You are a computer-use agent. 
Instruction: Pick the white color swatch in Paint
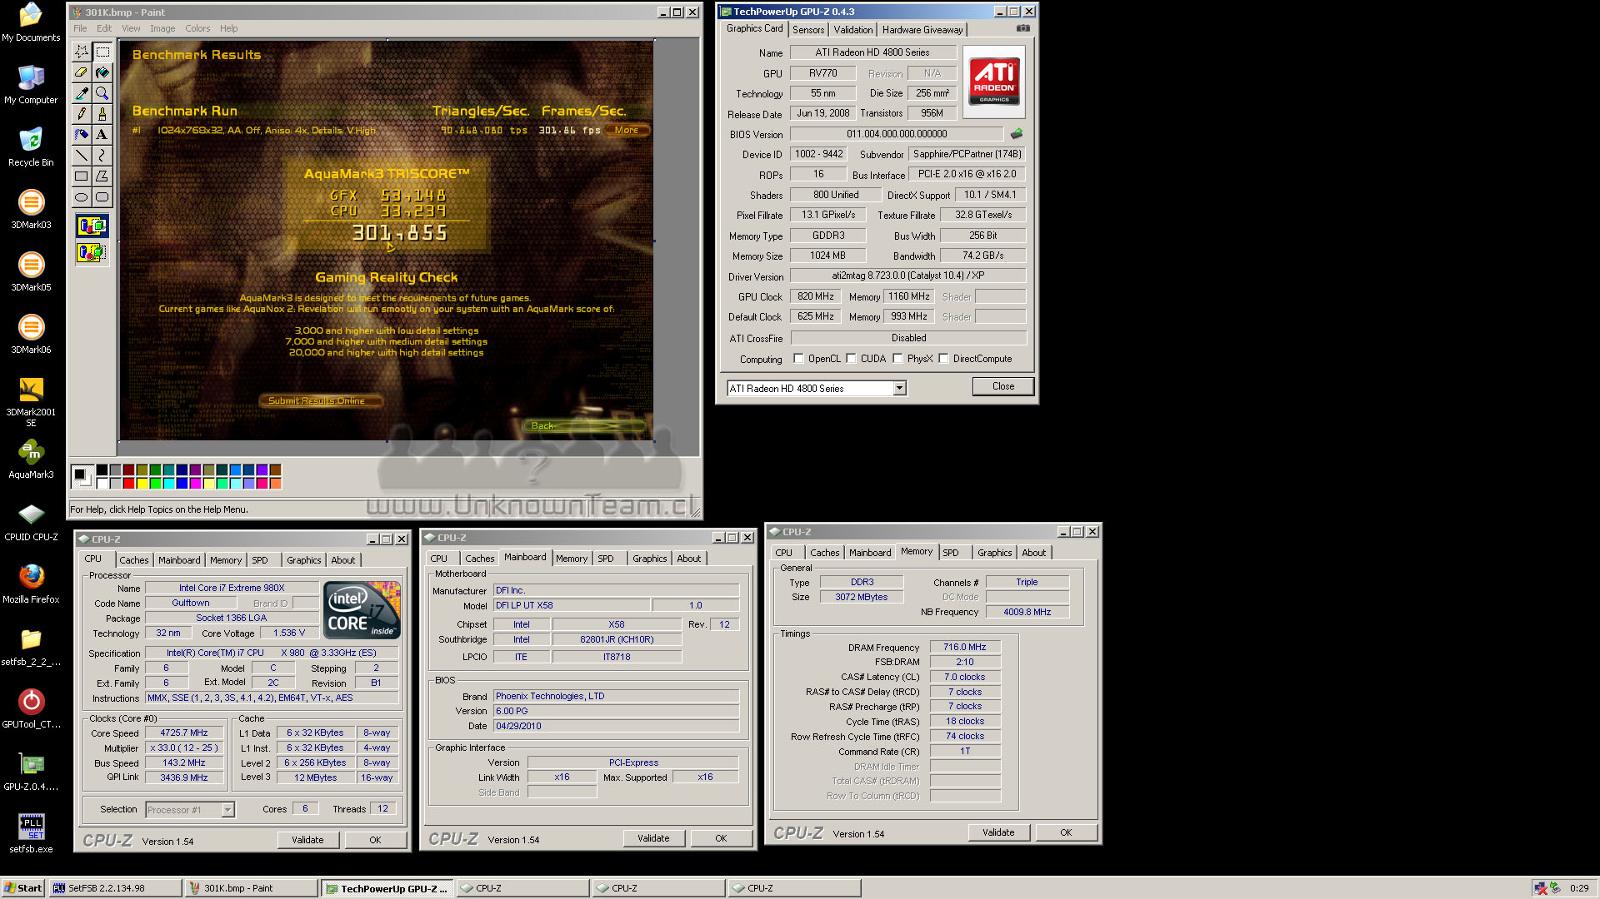(x=102, y=483)
